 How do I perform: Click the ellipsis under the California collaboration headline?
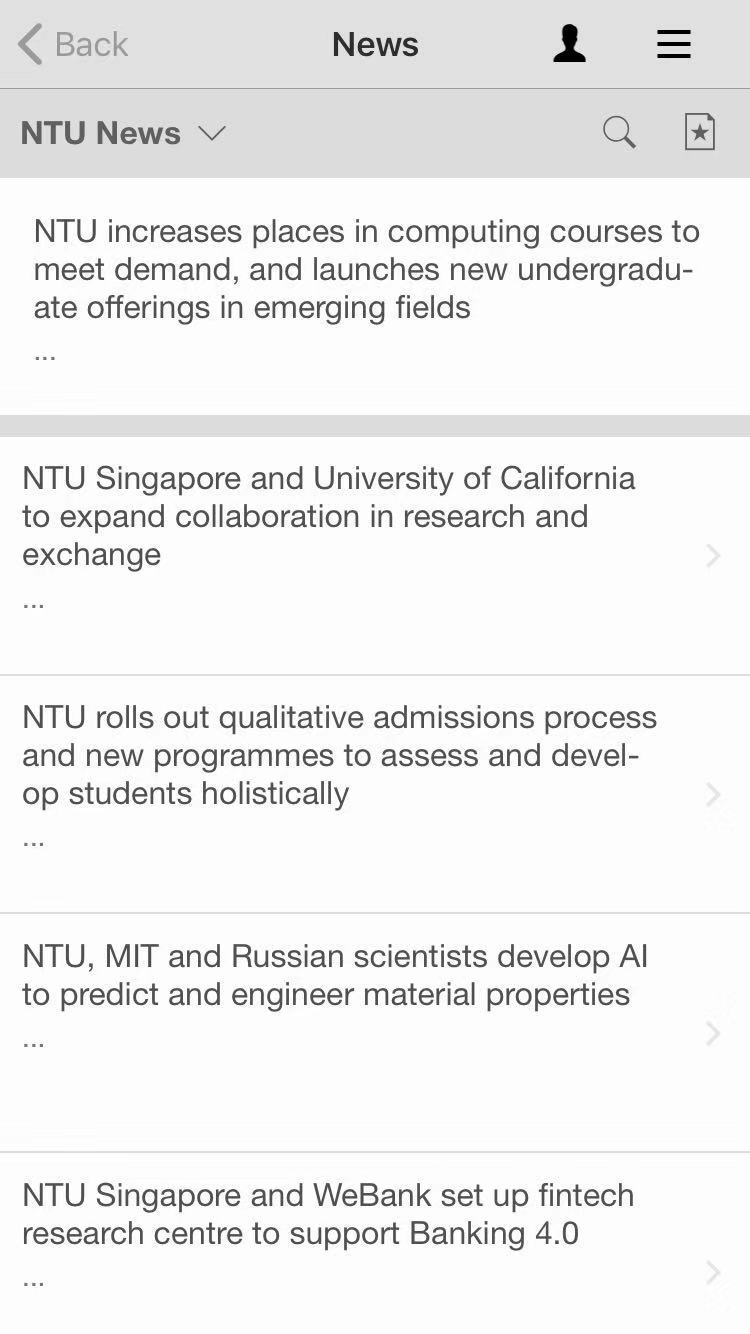(33, 602)
